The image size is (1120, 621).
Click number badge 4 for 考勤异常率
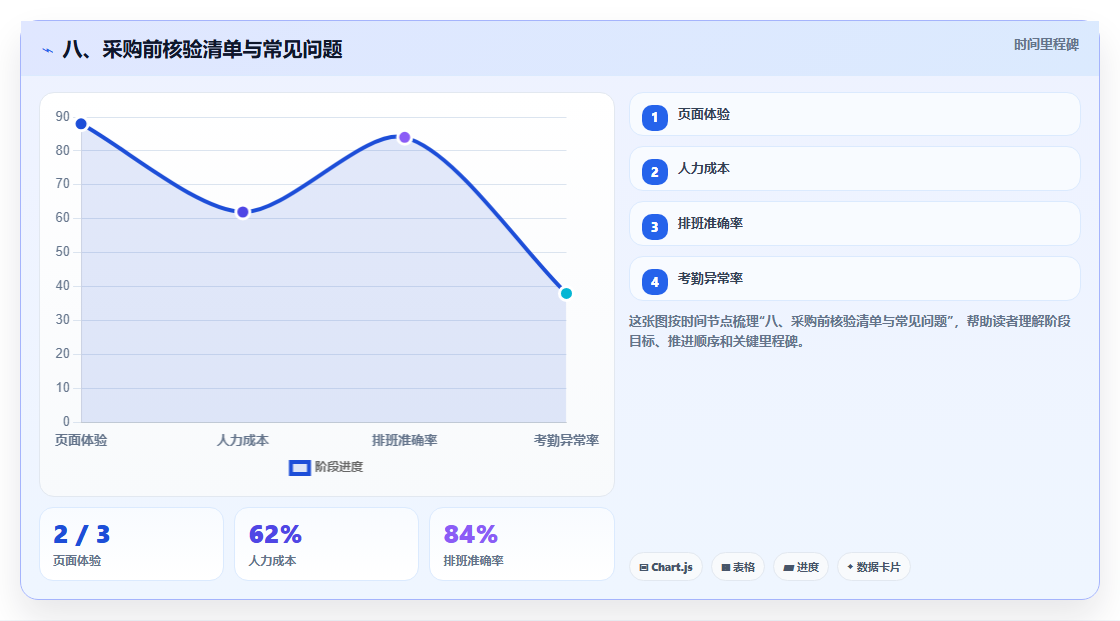point(654,282)
